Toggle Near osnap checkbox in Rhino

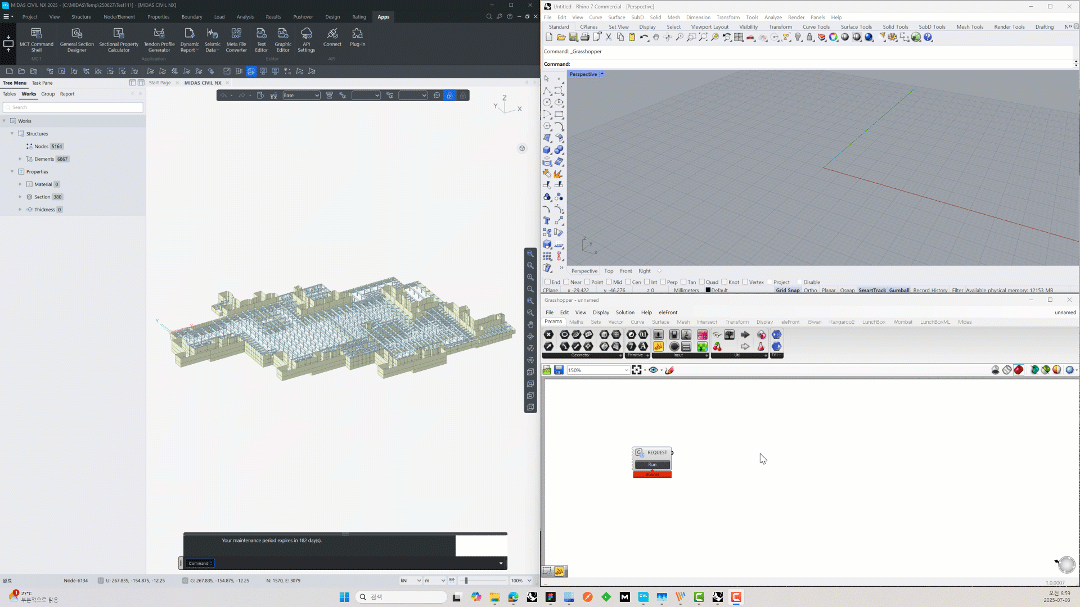point(567,282)
